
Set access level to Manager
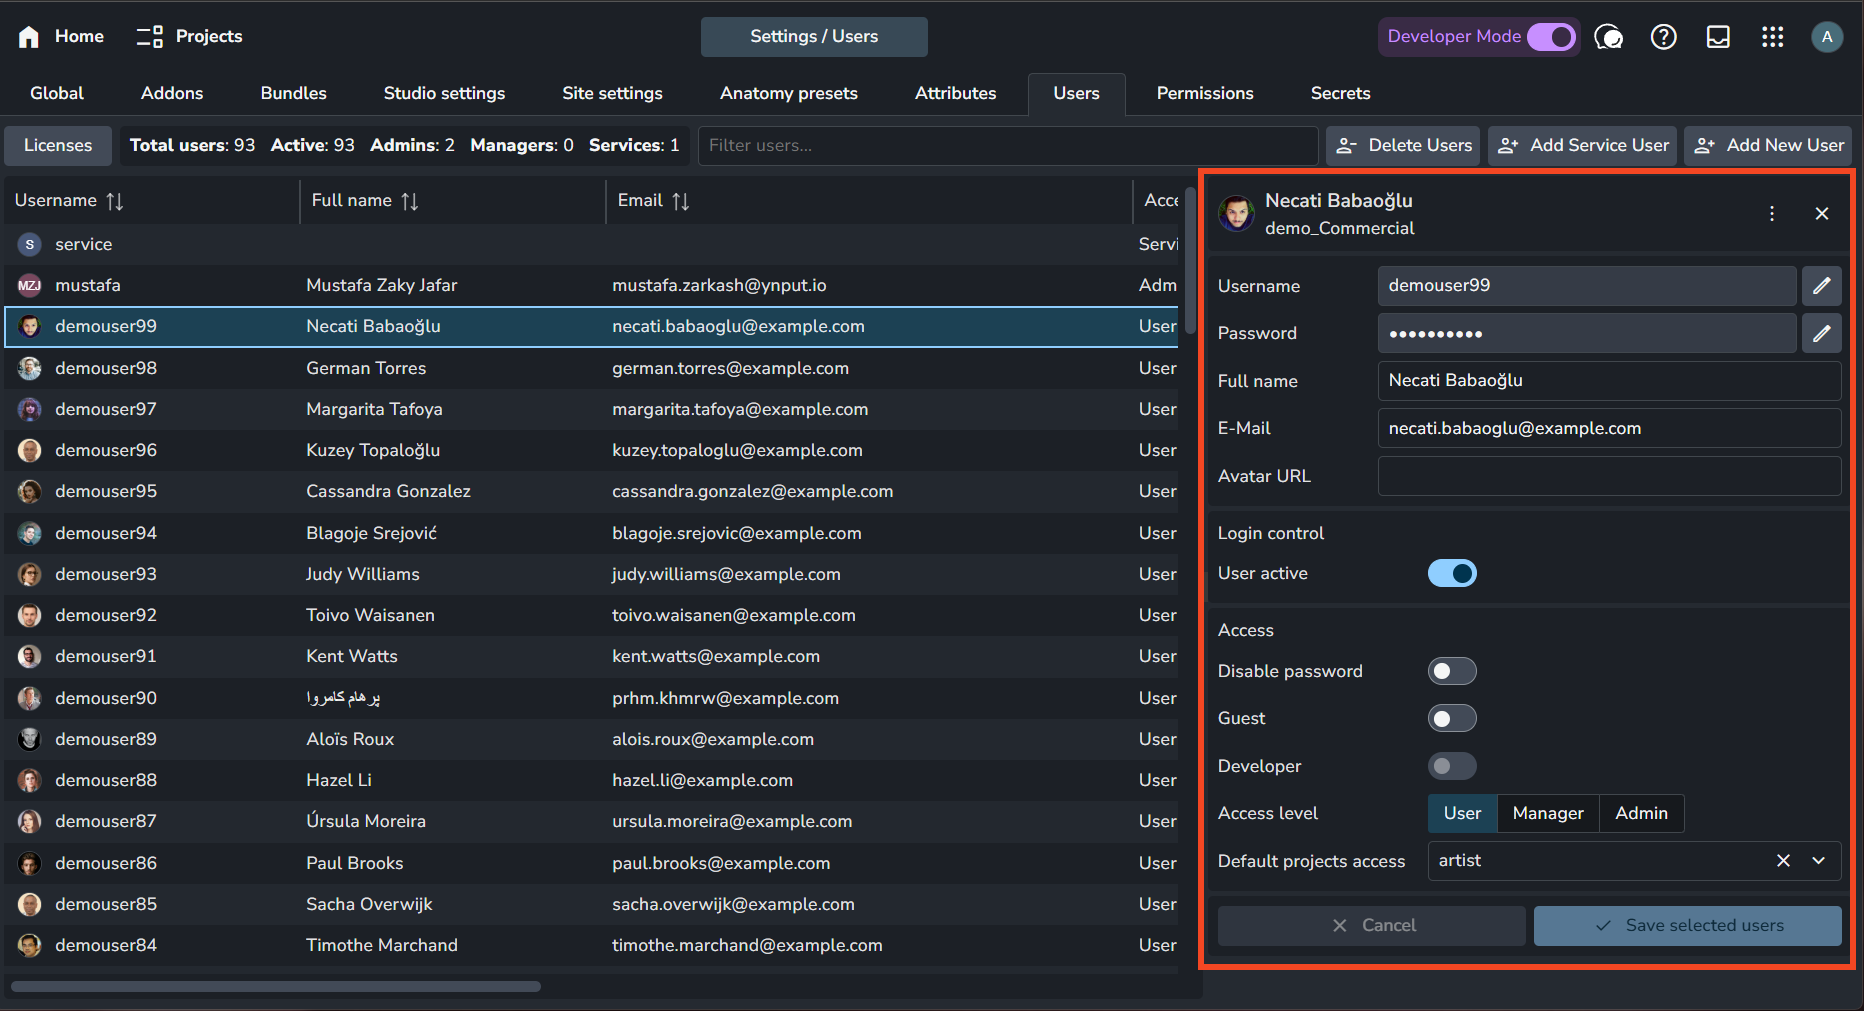[1547, 814]
